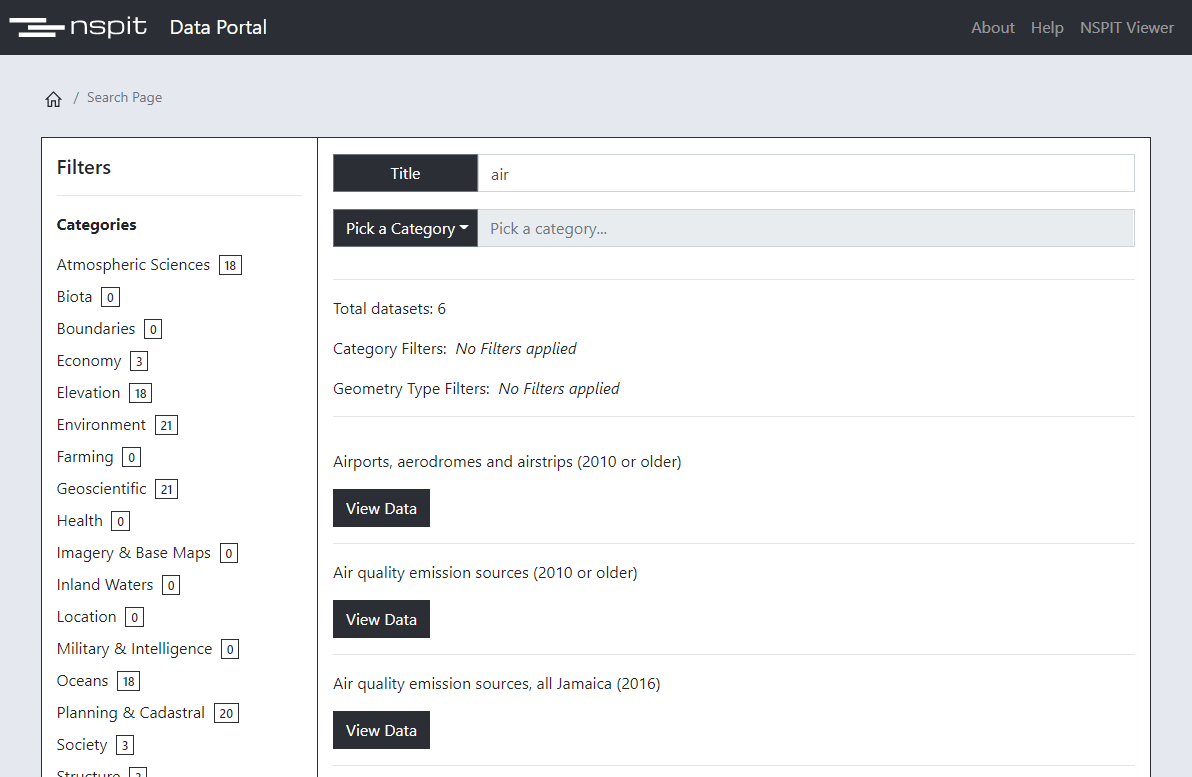Open the Help menu link
The image size is (1192, 777).
1047,27
